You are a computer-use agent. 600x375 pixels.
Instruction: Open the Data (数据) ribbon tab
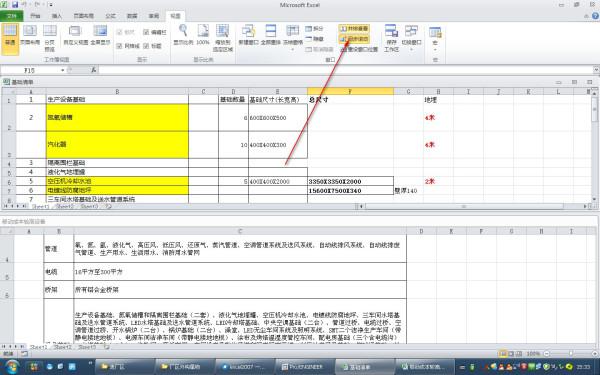[132, 16]
